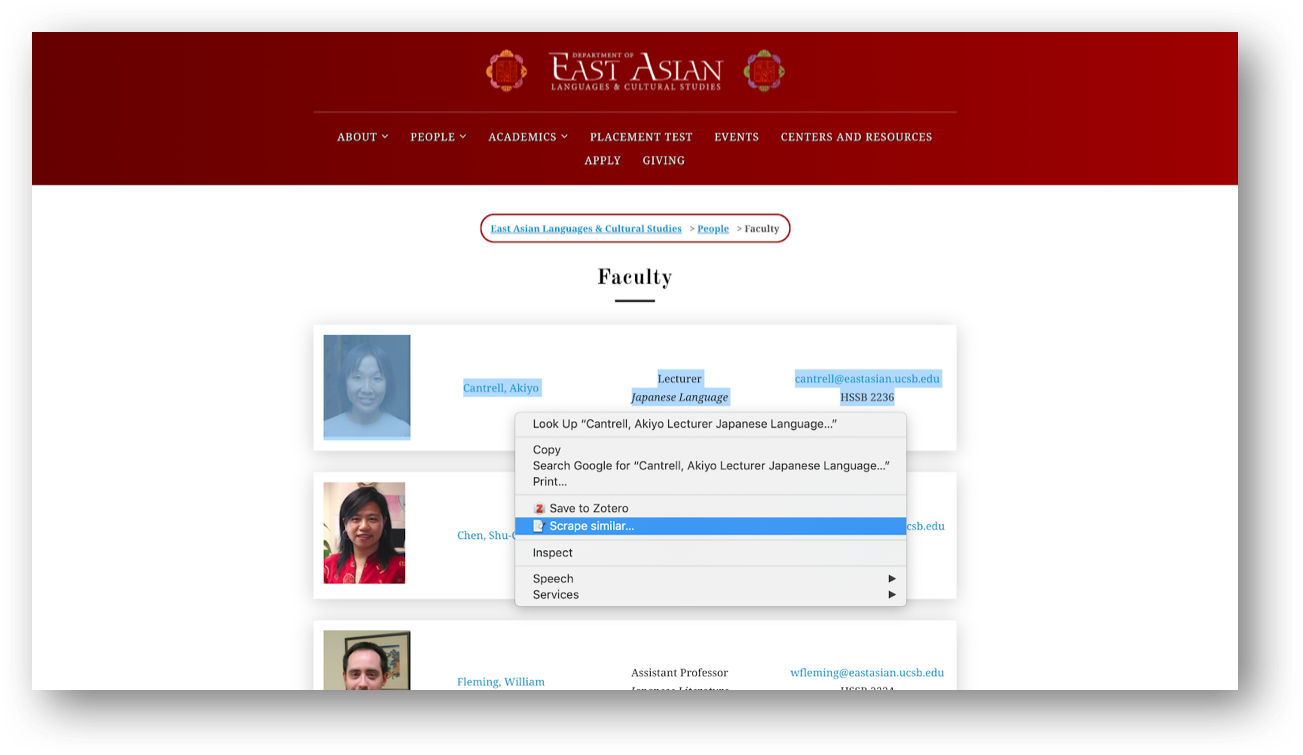Click the East Asian department logo

pos(635,71)
